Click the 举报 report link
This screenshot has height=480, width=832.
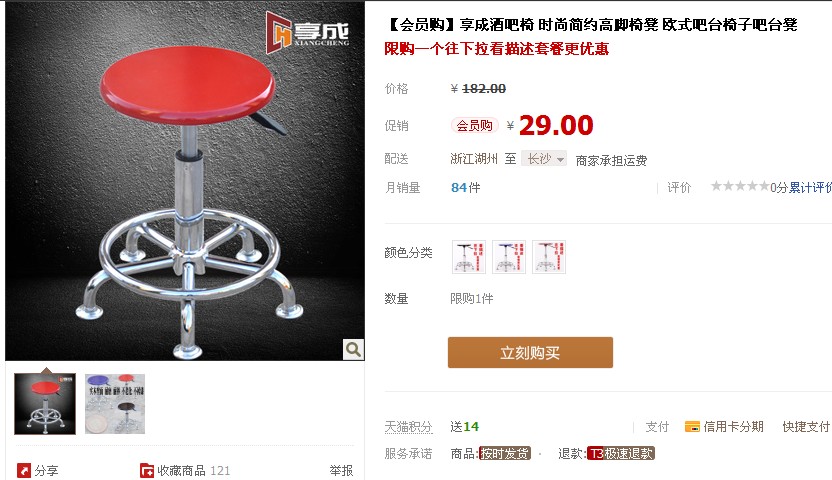[x=341, y=470]
